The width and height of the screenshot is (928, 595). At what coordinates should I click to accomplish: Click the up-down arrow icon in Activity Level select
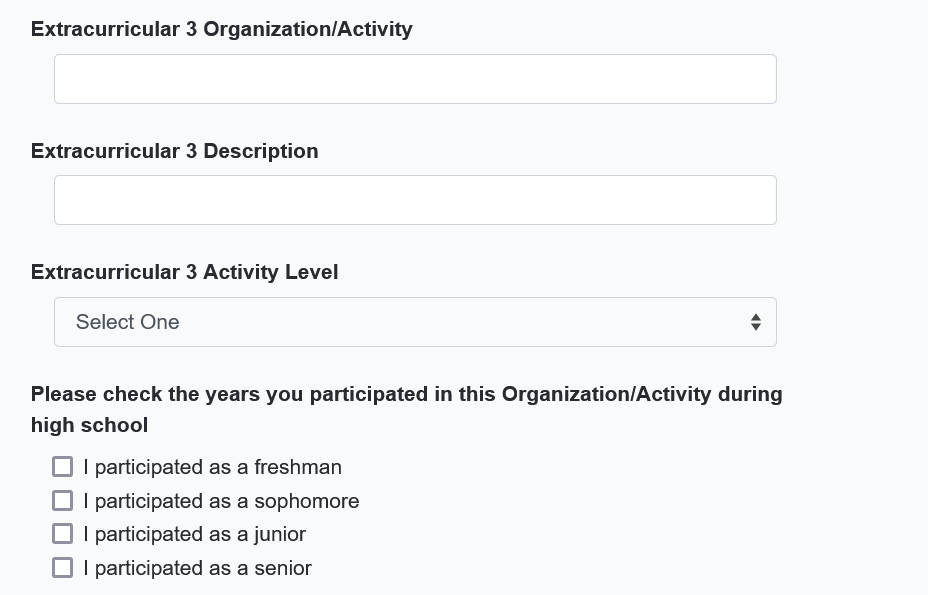coord(755,322)
